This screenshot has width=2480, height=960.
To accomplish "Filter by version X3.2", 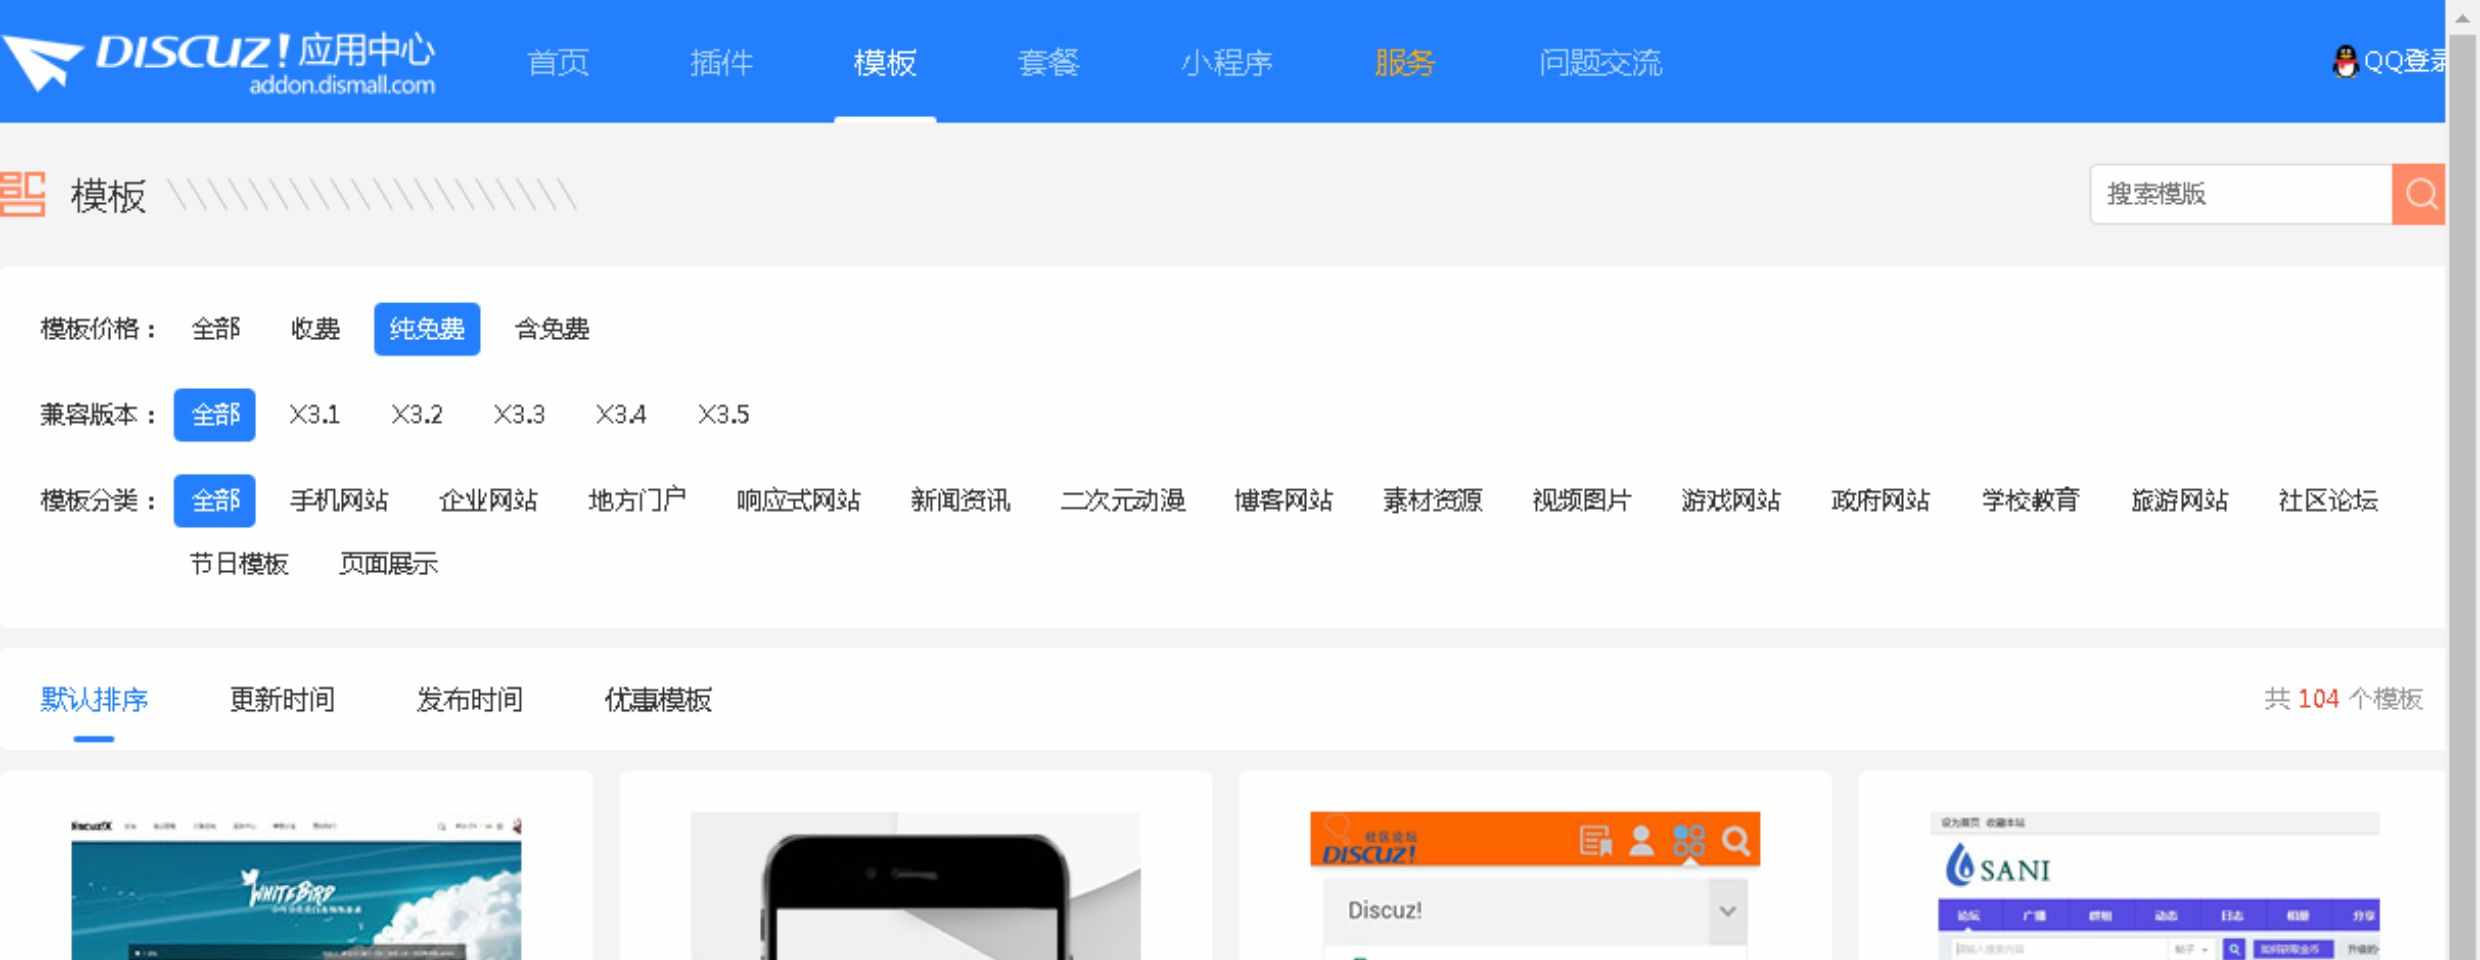I will click(416, 415).
